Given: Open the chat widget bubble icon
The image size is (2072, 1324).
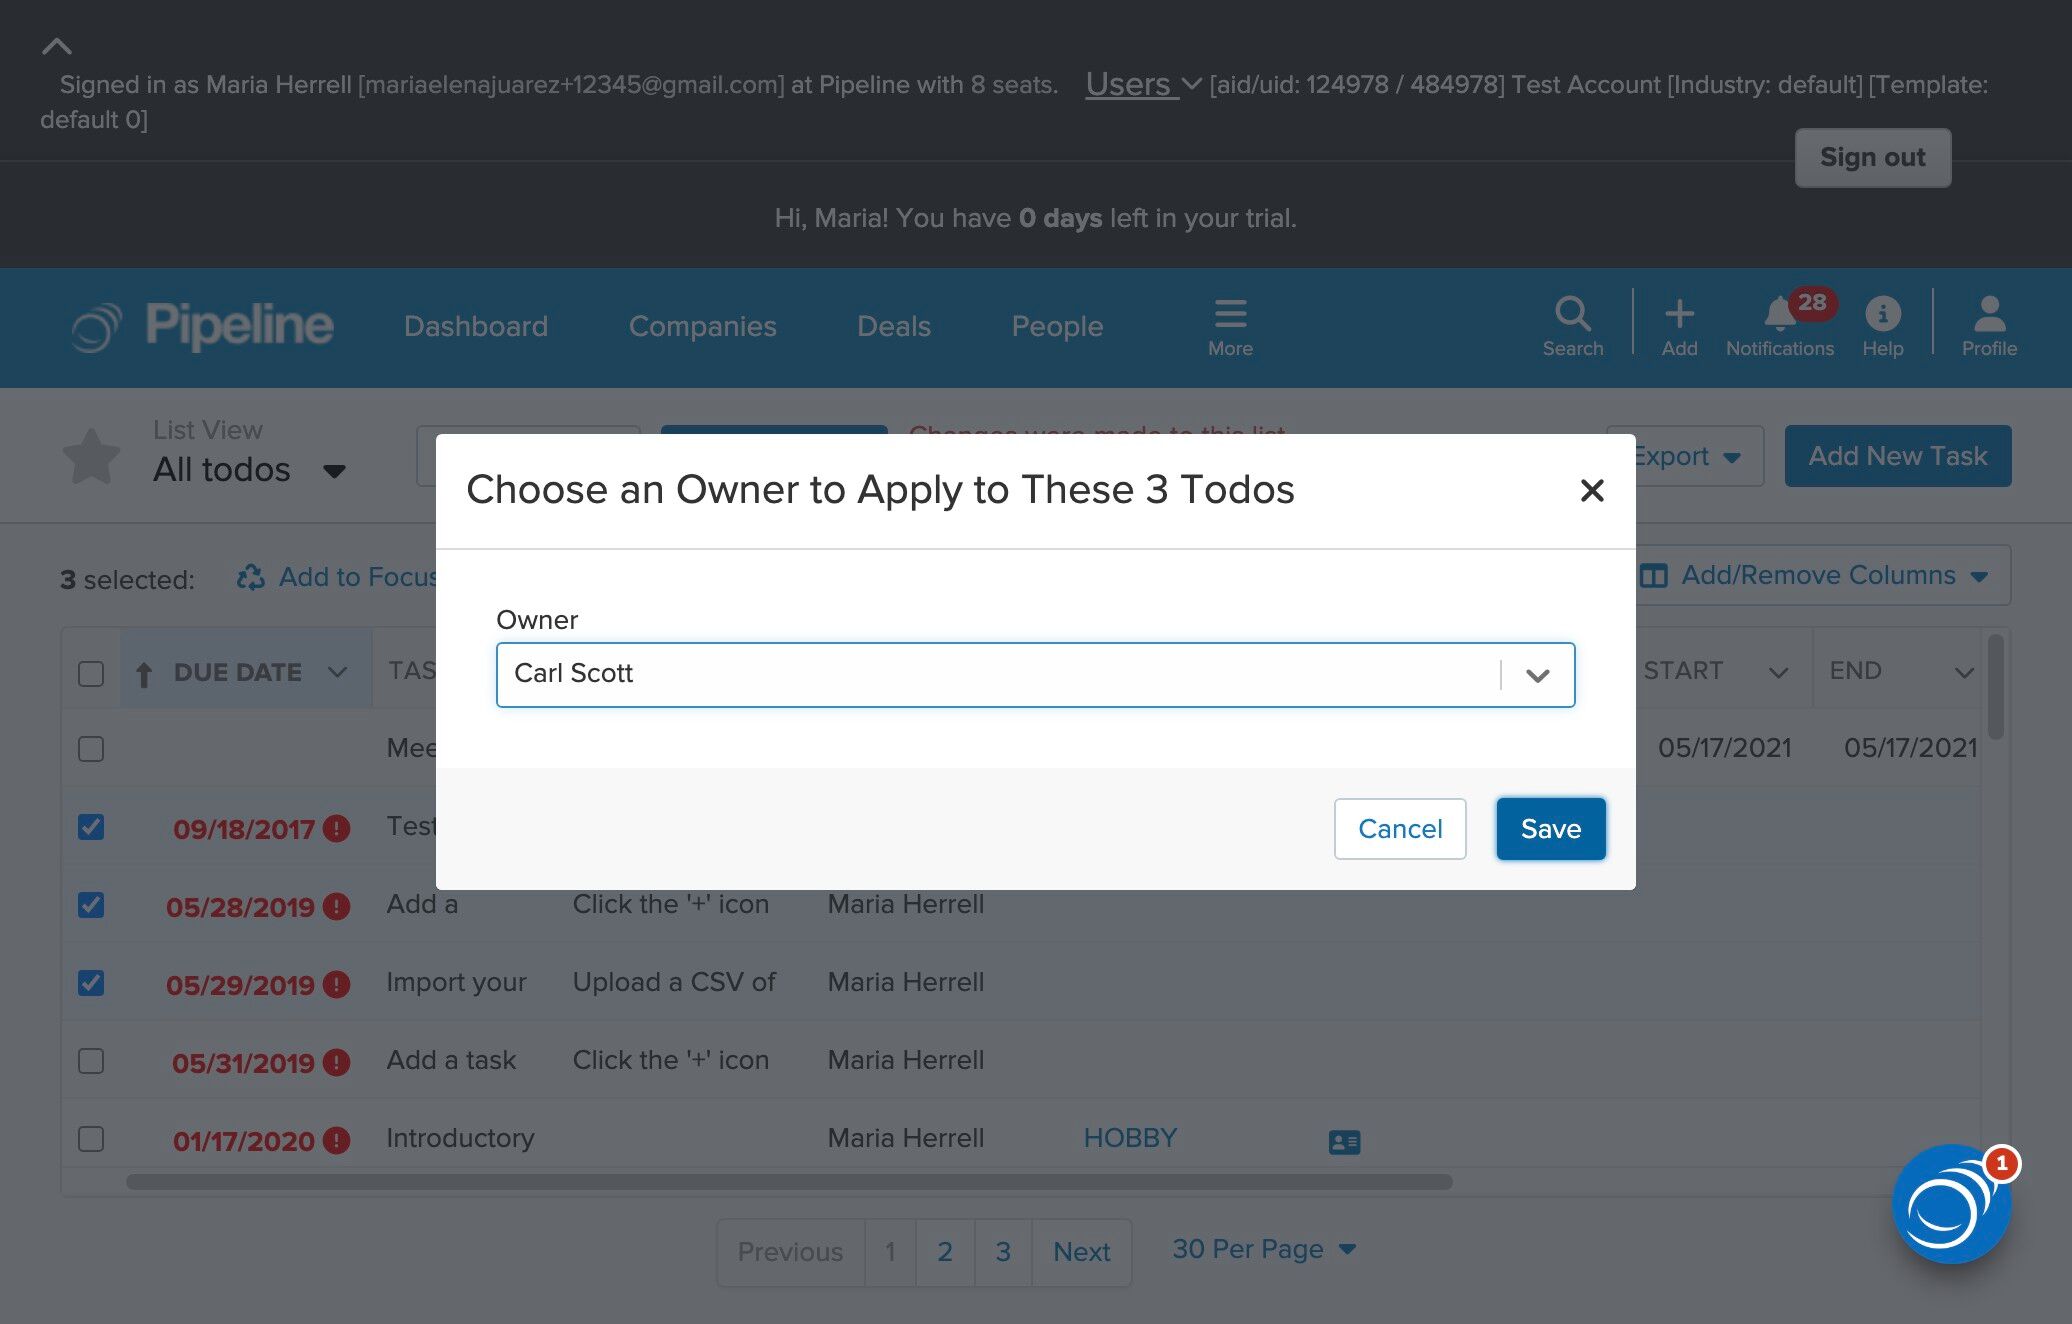Looking at the screenshot, I should coord(1950,1204).
